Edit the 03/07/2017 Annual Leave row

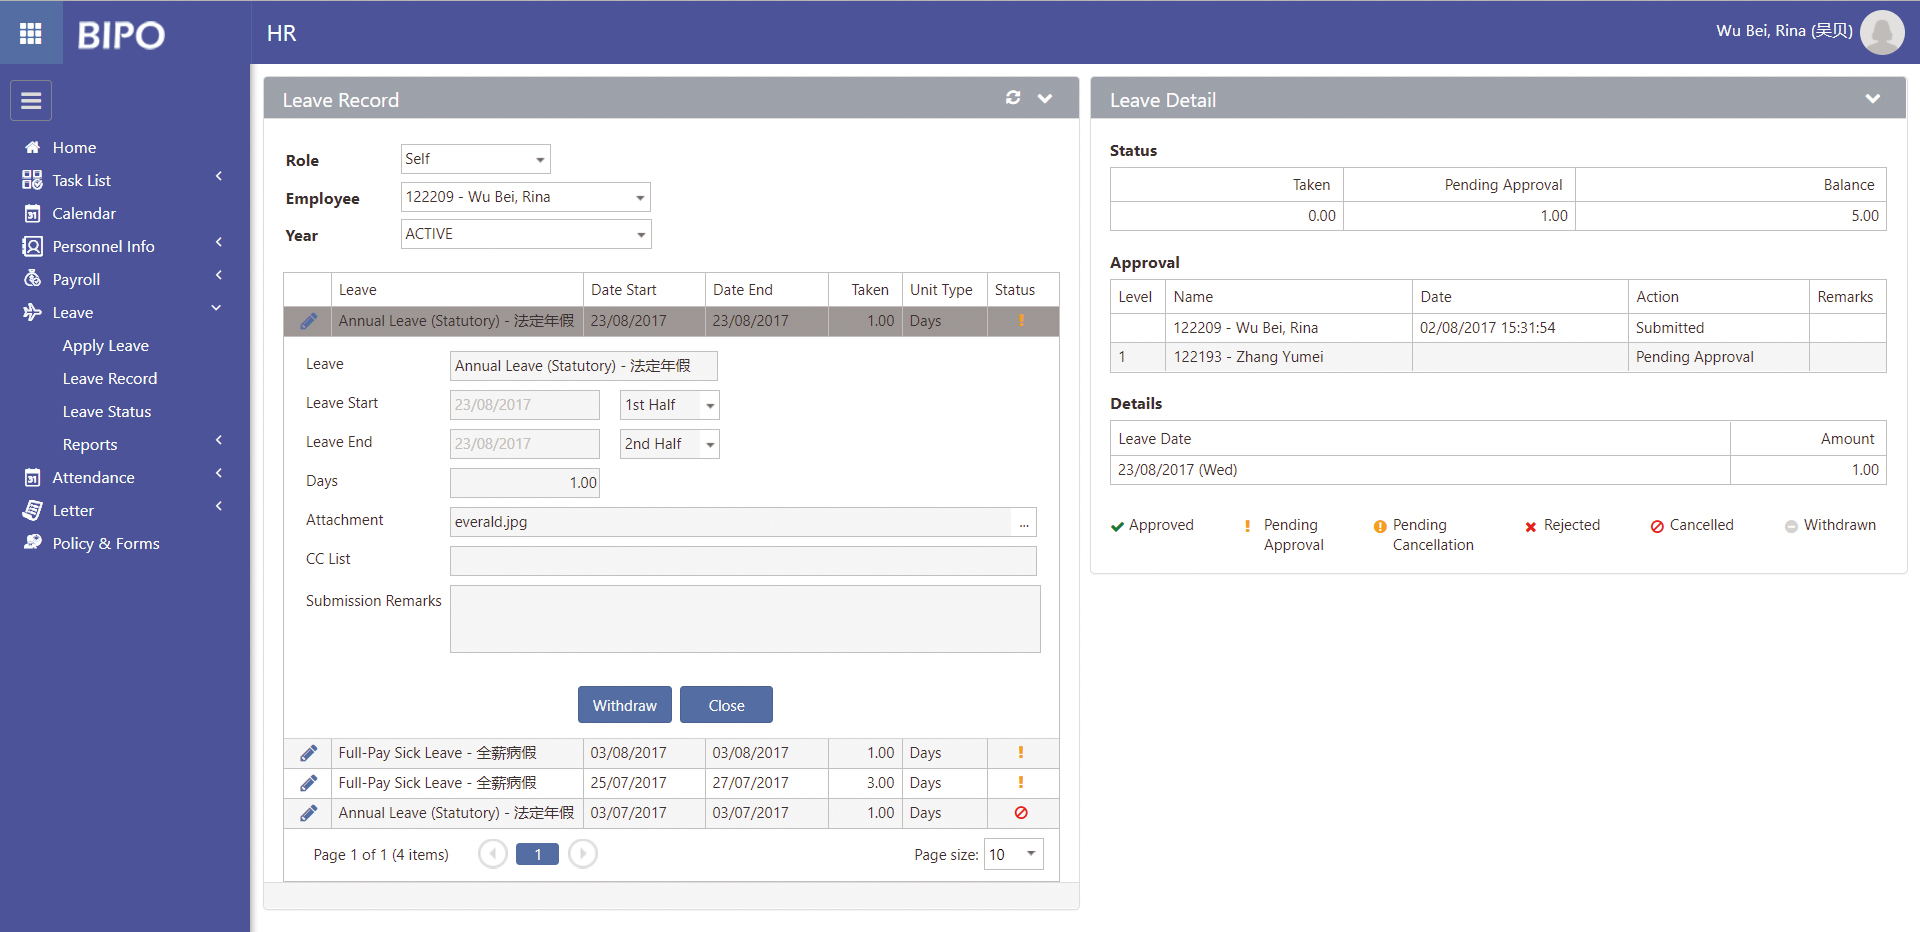tap(308, 813)
